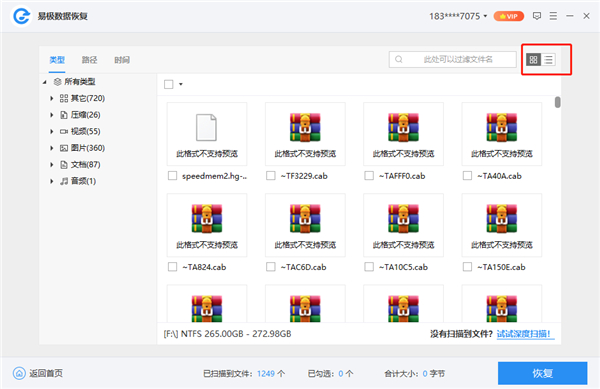The height and width of the screenshot is (389, 600).
Task: Open the select-all dropdown arrow
Action: pyautogui.click(x=181, y=84)
